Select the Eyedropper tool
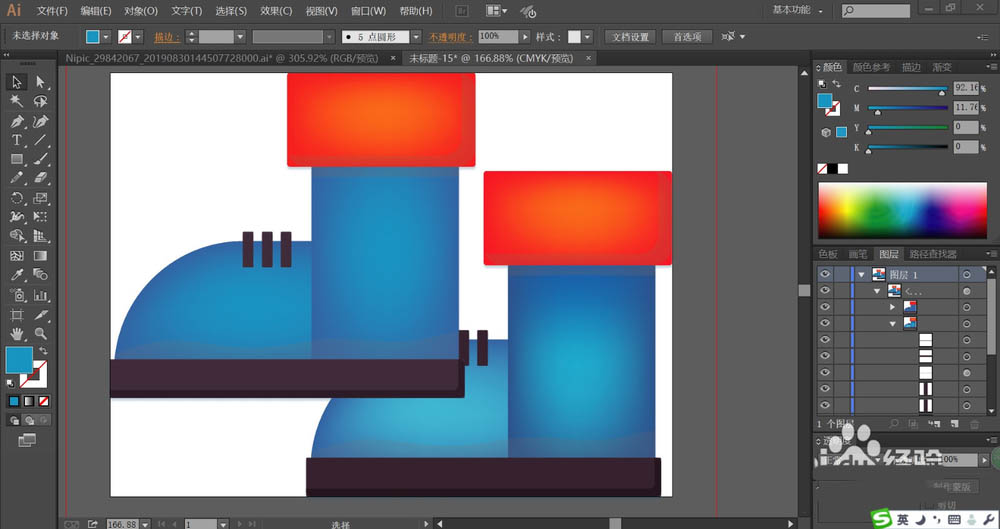 (17, 275)
